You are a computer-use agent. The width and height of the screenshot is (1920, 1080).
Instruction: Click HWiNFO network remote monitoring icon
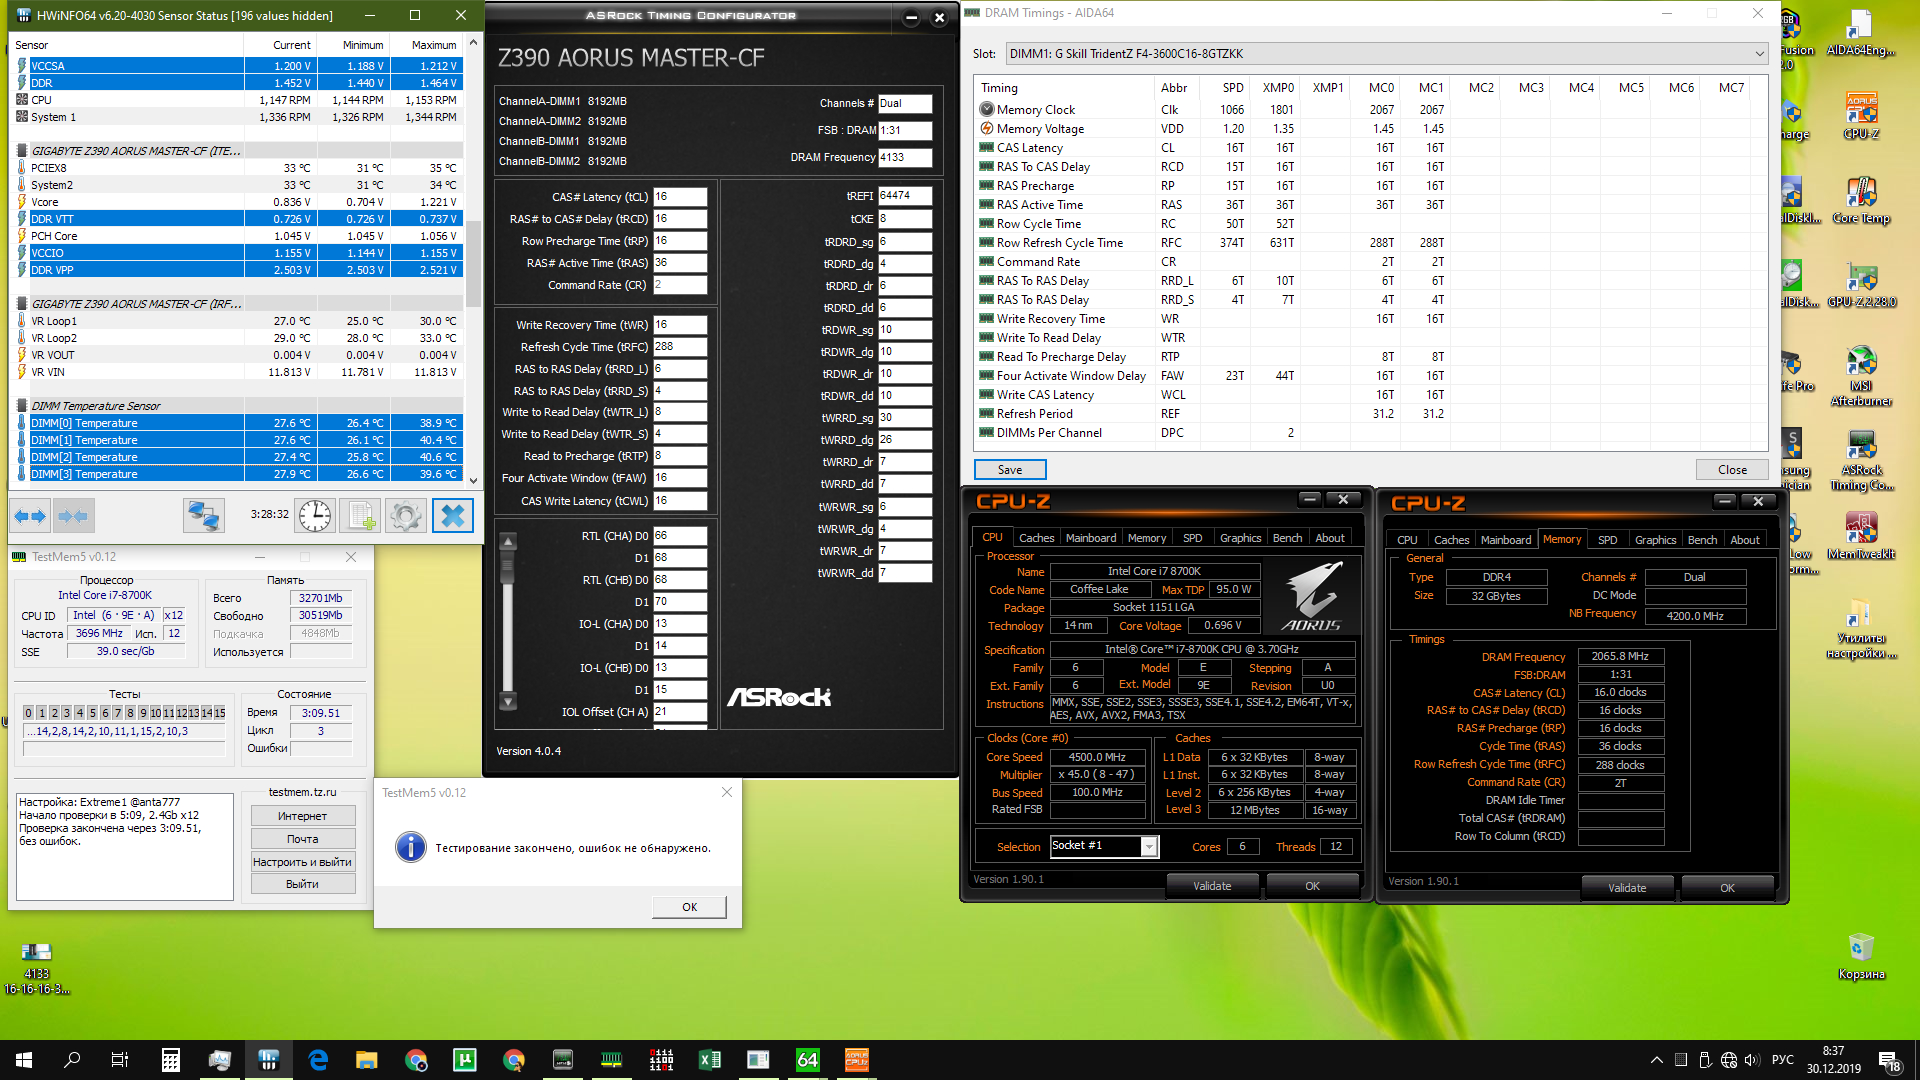[x=203, y=516]
